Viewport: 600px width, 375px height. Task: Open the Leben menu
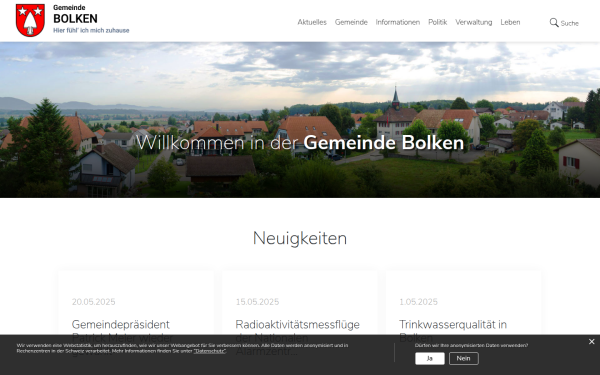tap(510, 22)
